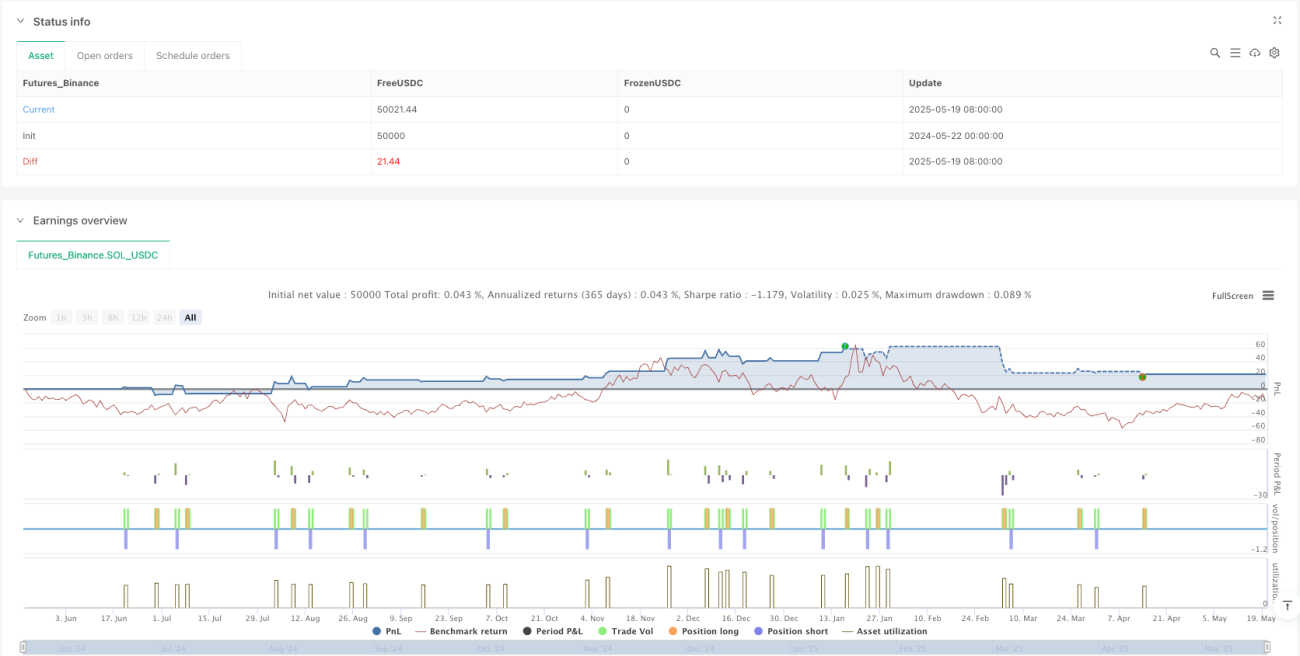Click the Current row link in the table
The height and width of the screenshot is (656, 1300).
[39, 109]
